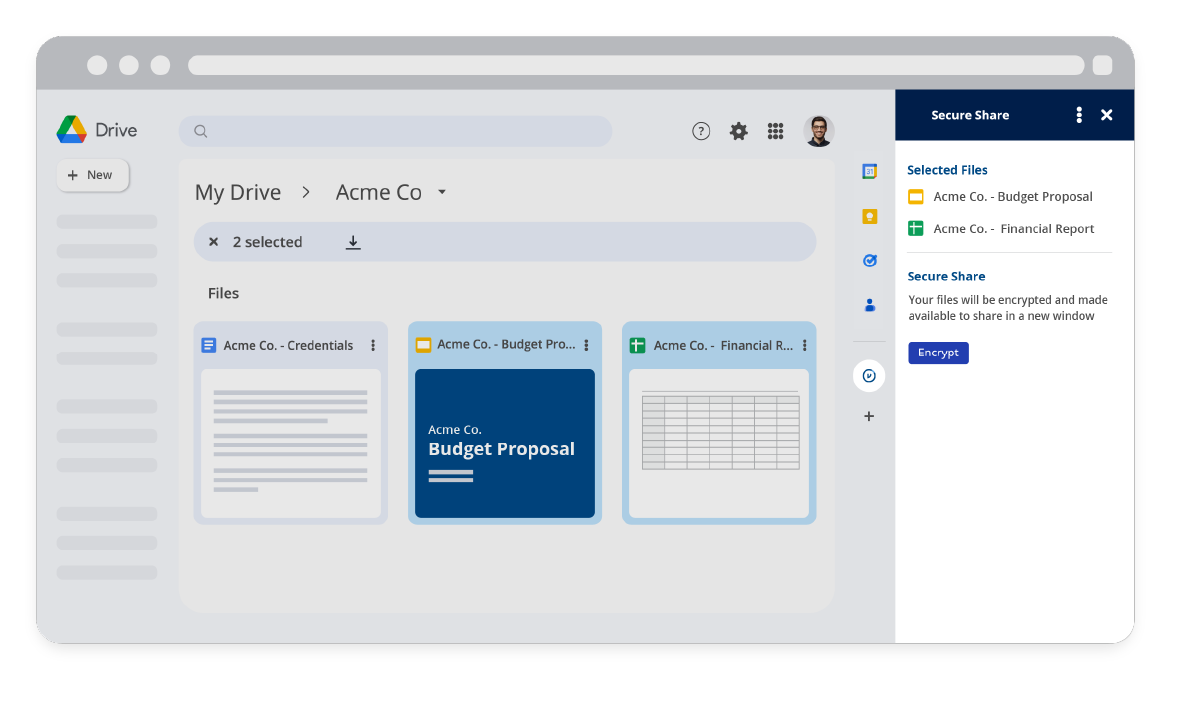Open more options for Budget Proposal card
The height and width of the screenshot is (709, 1179).
[587, 344]
